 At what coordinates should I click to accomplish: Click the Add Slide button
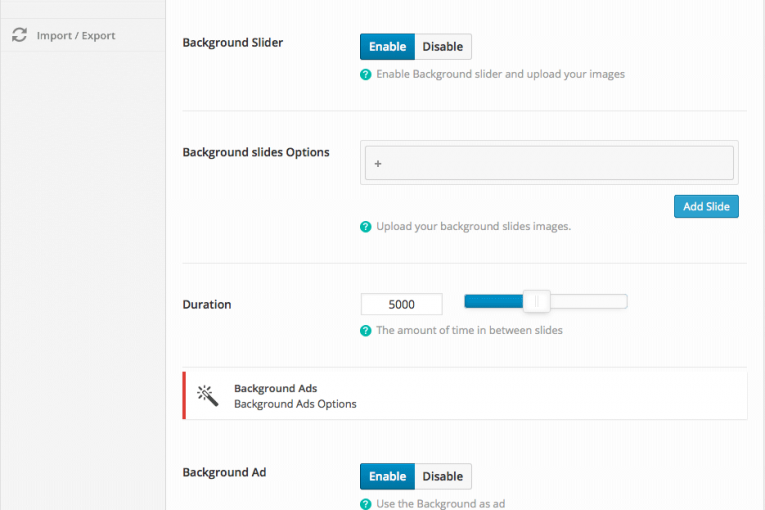706,206
